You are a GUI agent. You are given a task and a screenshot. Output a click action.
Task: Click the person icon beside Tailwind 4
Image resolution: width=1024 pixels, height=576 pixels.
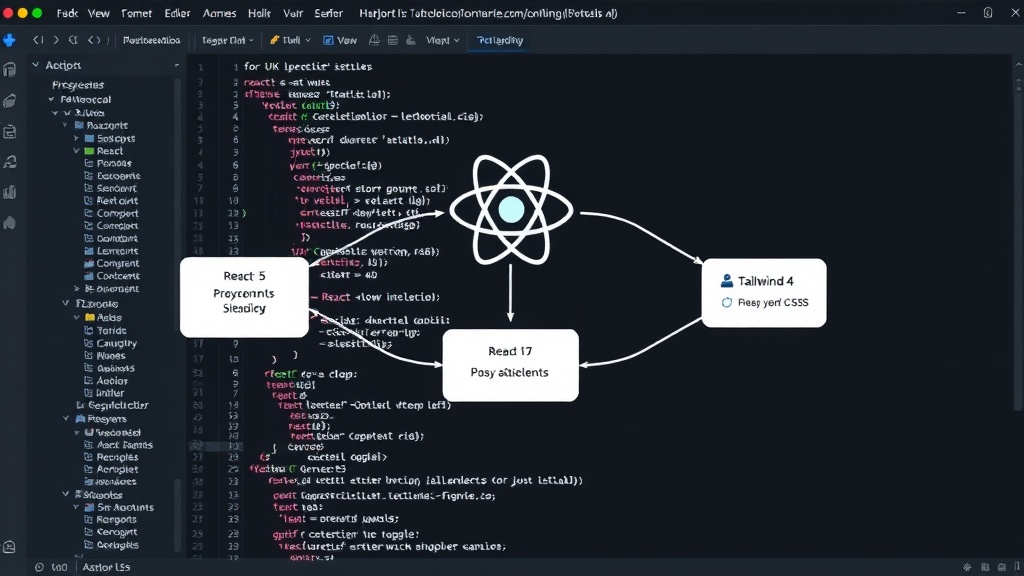[727, 281]
